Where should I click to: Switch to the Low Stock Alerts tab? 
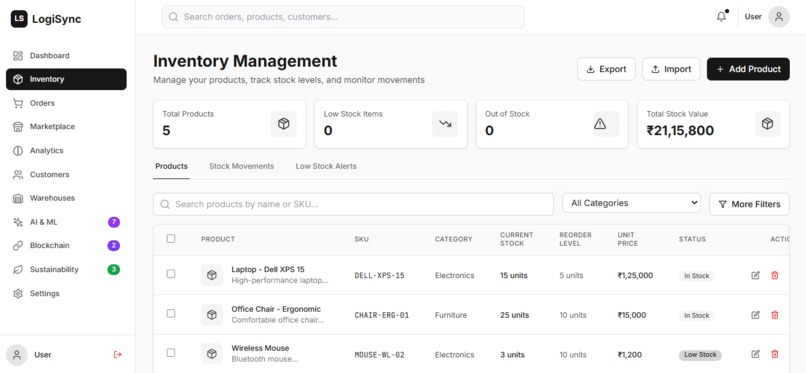point(326,166)
